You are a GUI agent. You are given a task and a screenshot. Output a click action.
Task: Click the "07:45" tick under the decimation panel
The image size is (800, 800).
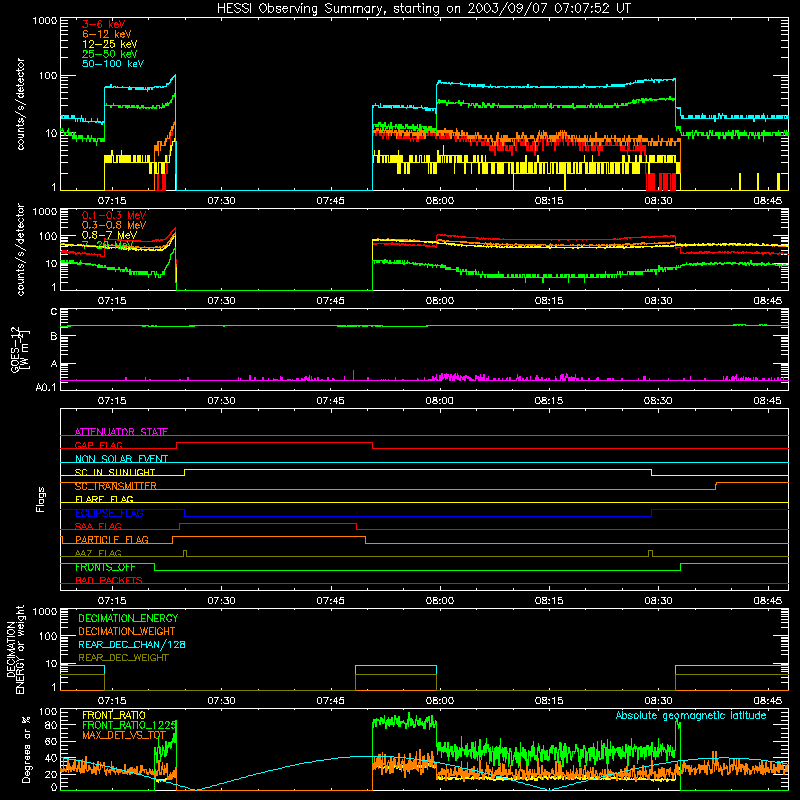click(330, 701)
